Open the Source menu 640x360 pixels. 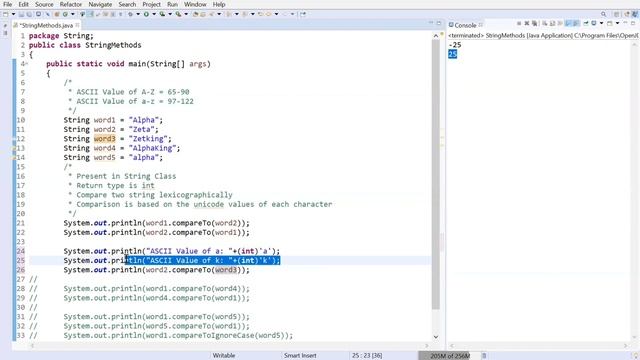pyautogui.click(x=44, y=4)
